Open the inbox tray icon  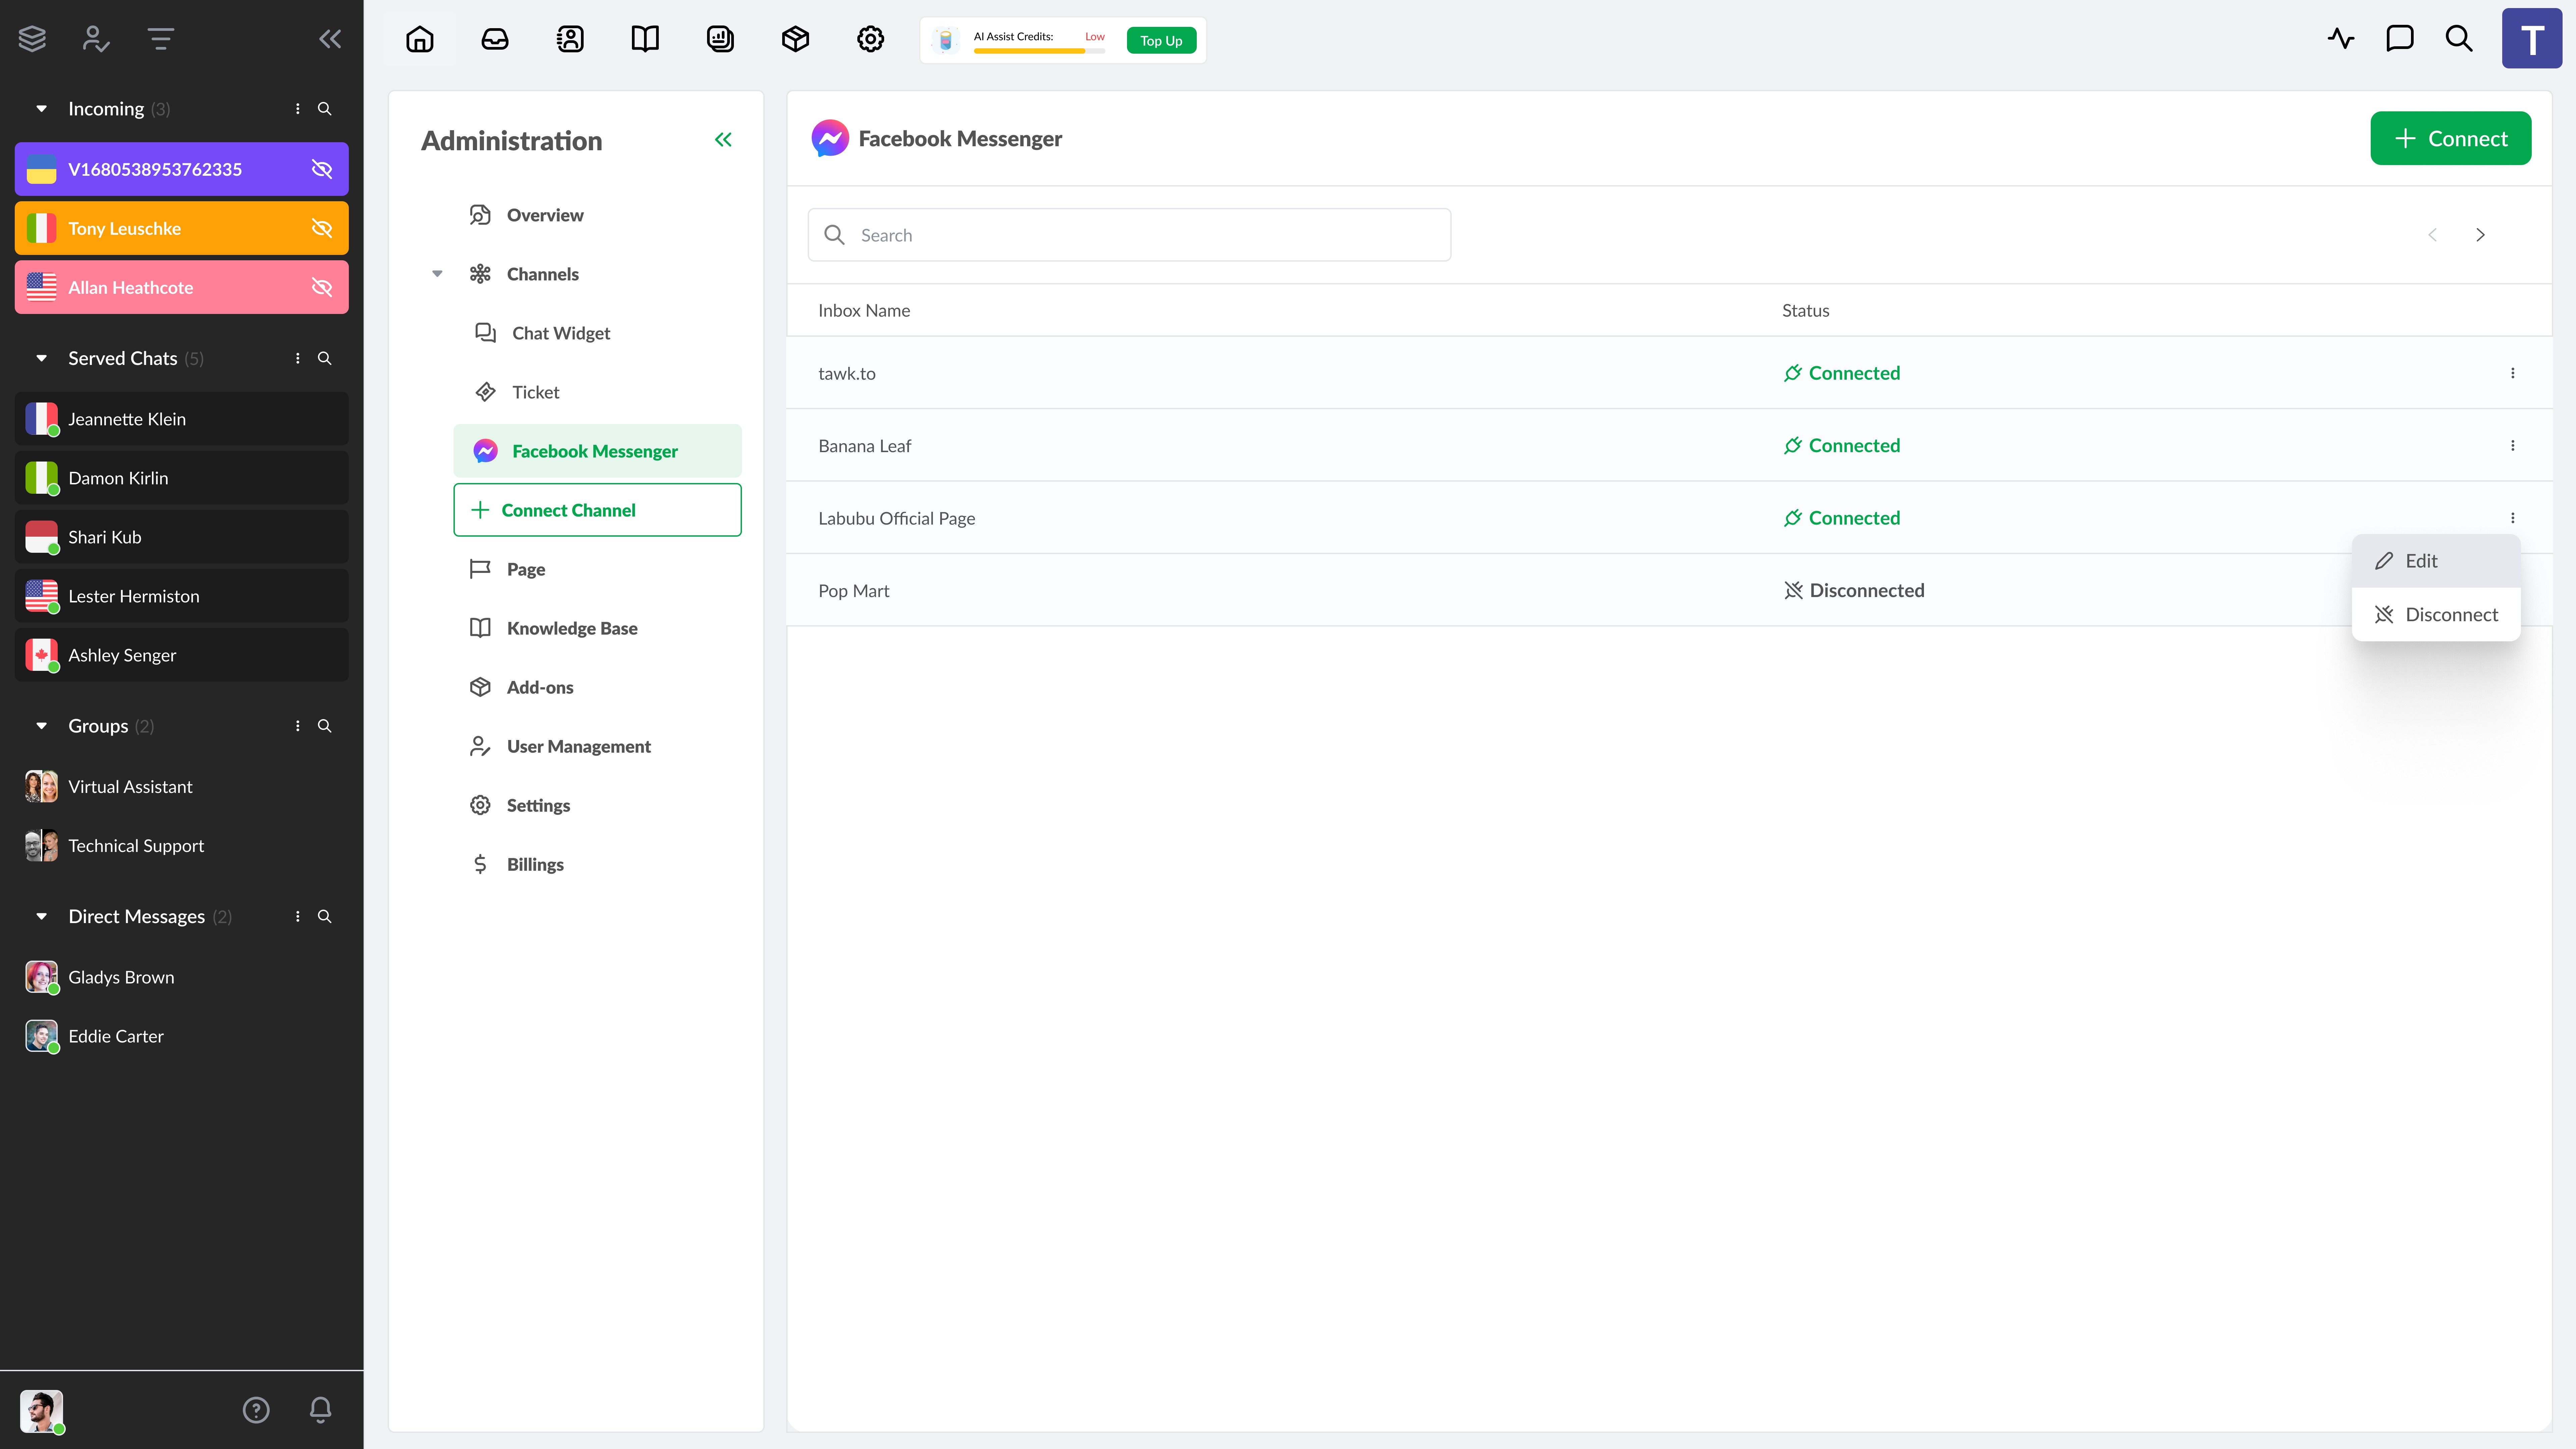[495, 39]
